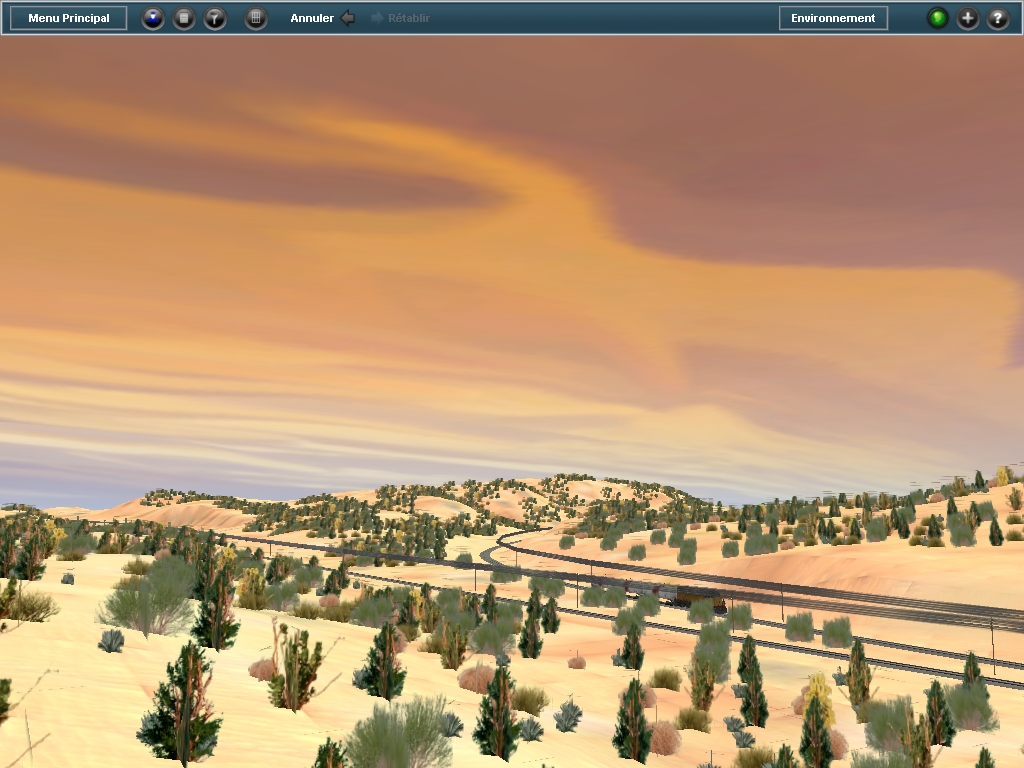This screenshot has height=768, width=1024.
Task: Click Annuler to undo last action
Action: tap(312, 18)
